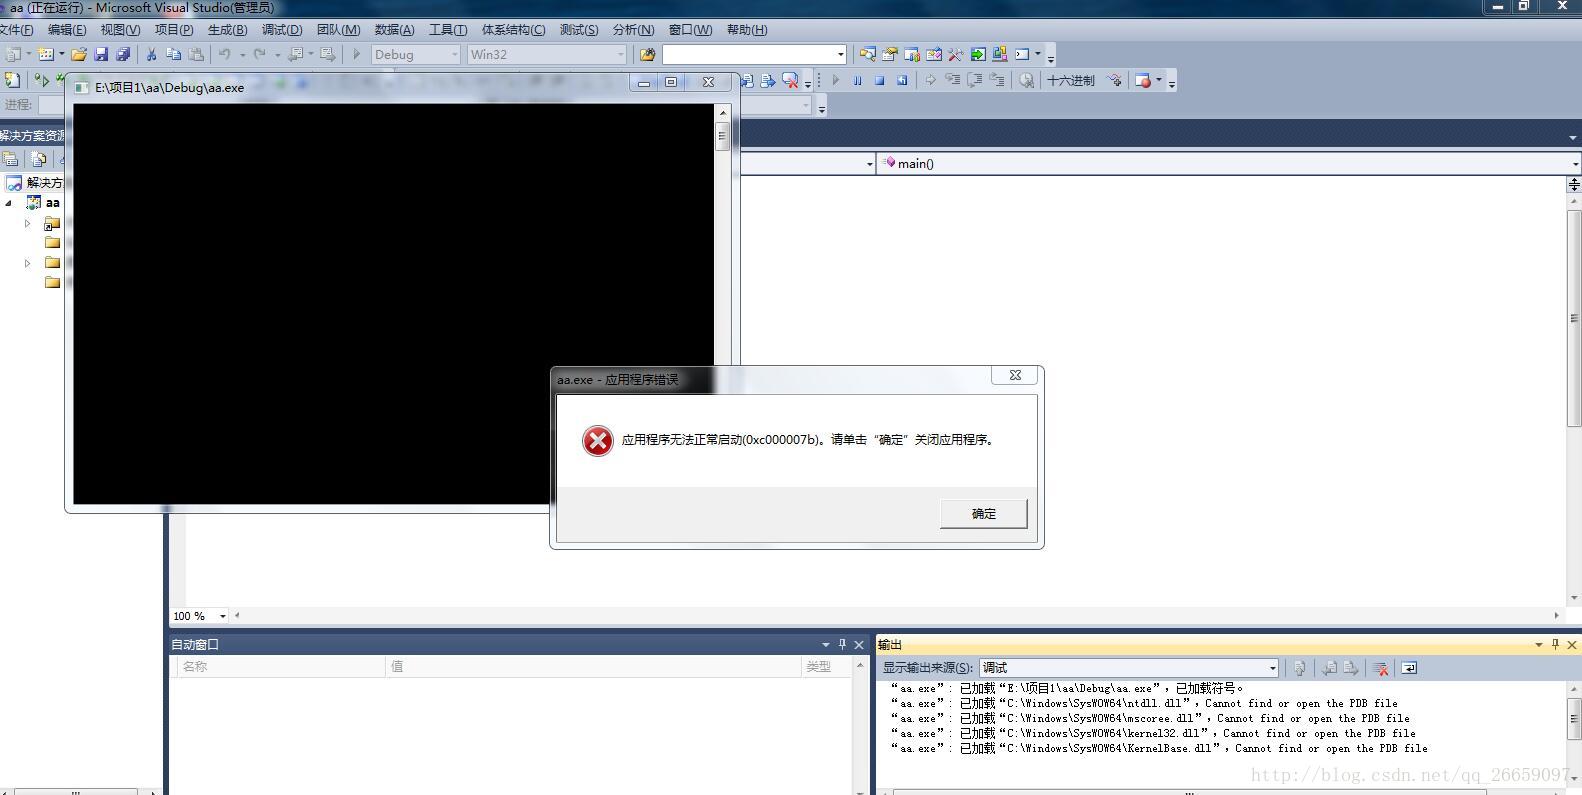Viewport: 1582px width, 795px height.
Task: Open the 调试(D) menu
Action: [282, 29]
